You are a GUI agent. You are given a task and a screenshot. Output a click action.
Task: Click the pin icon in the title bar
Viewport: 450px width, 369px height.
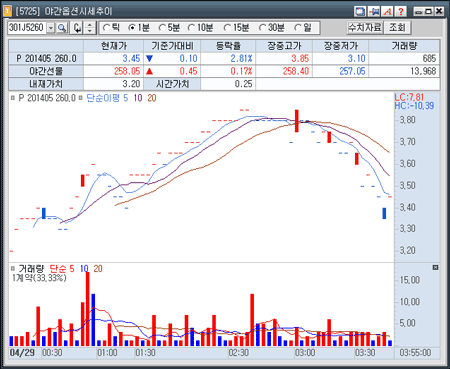(x=374, y=11)
